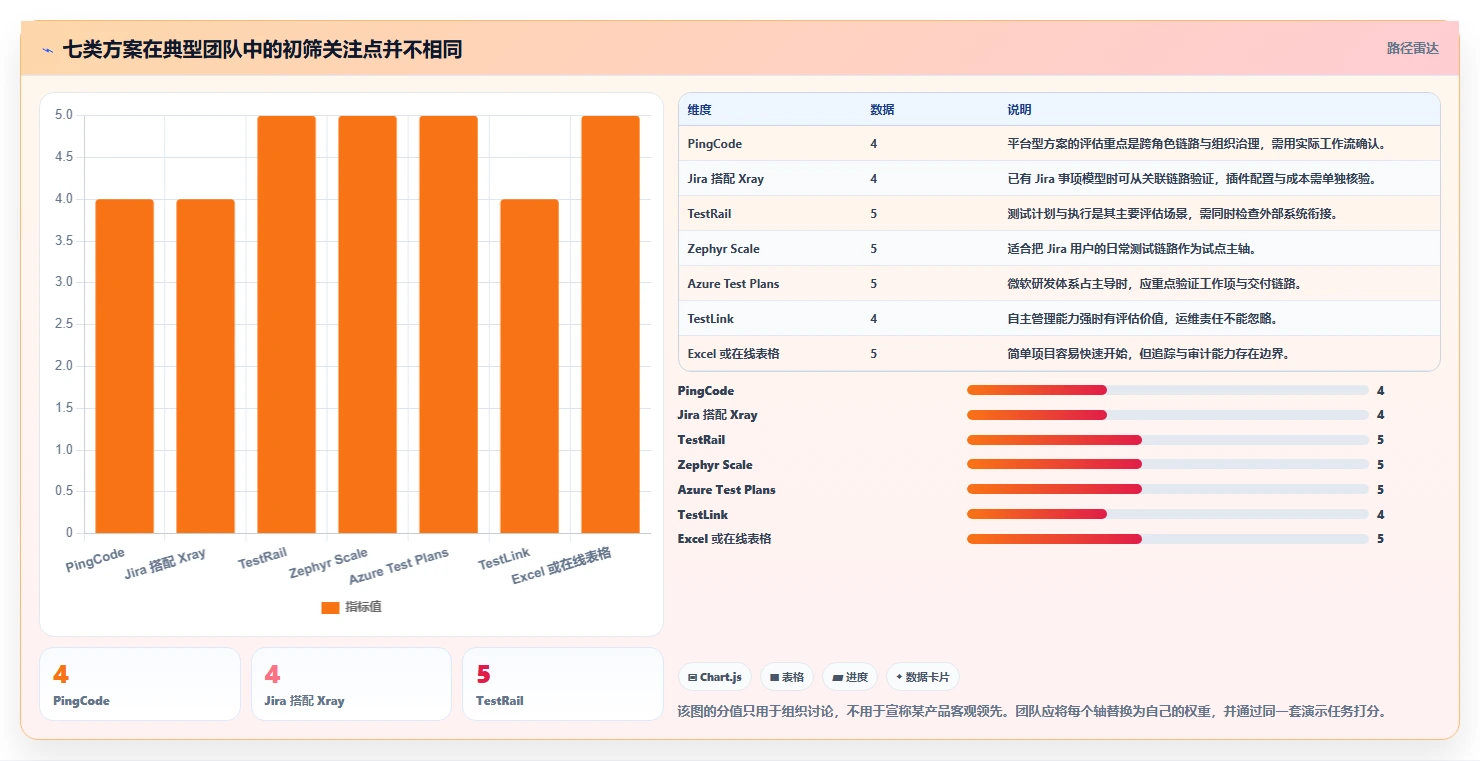Click the PingCode x-axis label

coord(96,560)
